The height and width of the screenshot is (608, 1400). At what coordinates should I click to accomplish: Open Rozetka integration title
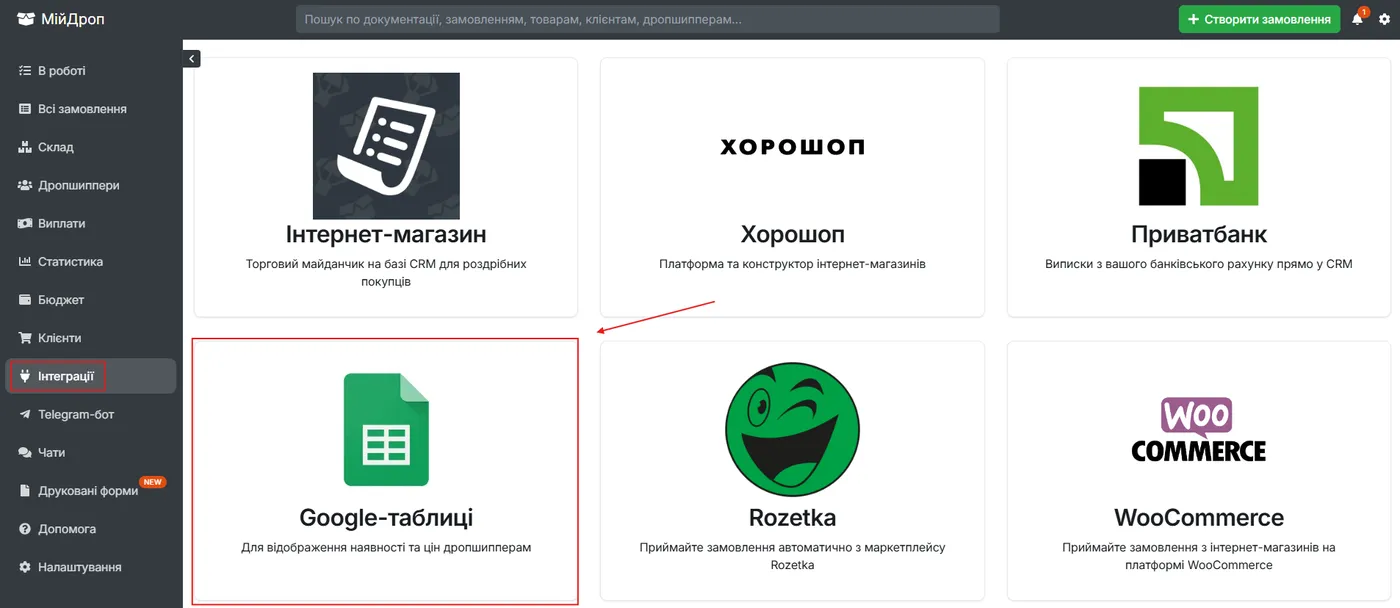click(x=792, y=518)
